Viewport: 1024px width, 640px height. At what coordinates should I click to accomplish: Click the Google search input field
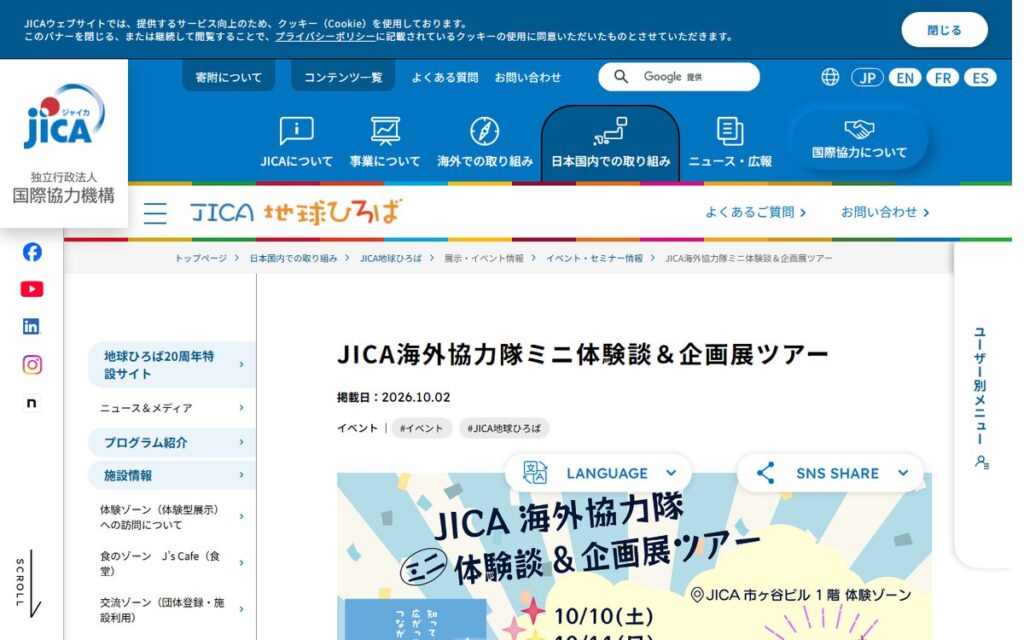click(x=679, y=77)
